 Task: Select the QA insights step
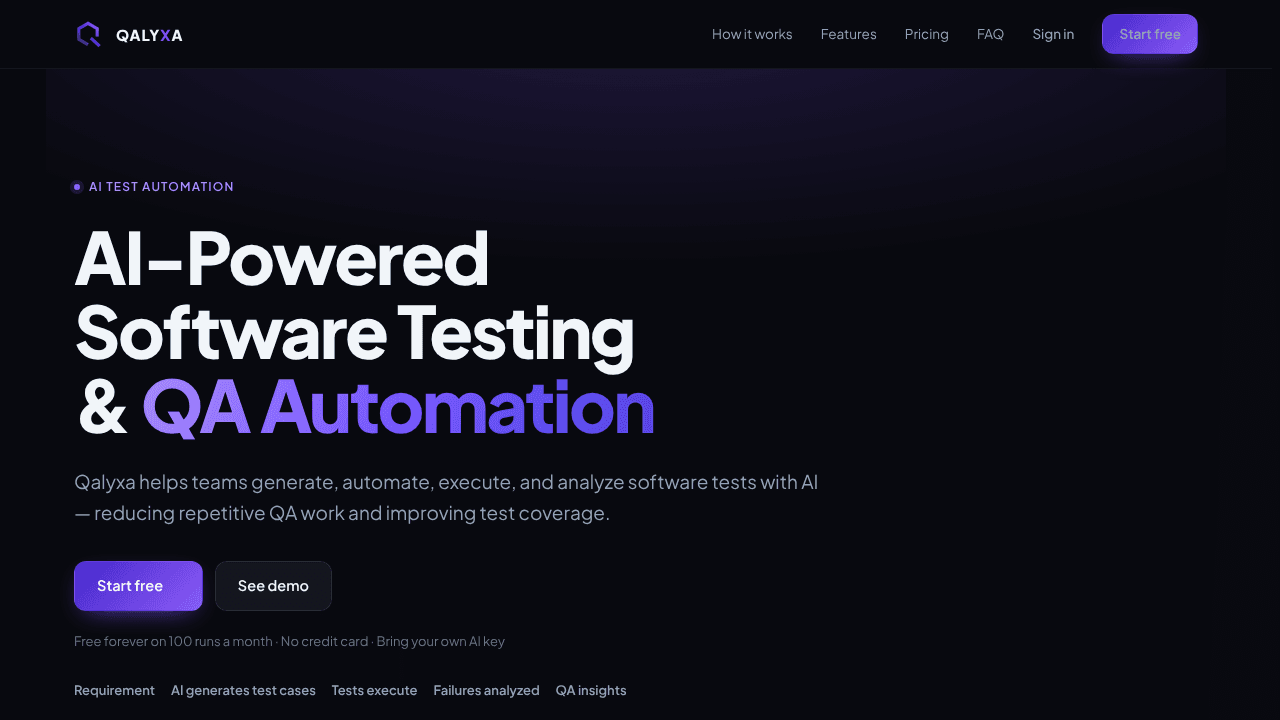tap(591, 690)
